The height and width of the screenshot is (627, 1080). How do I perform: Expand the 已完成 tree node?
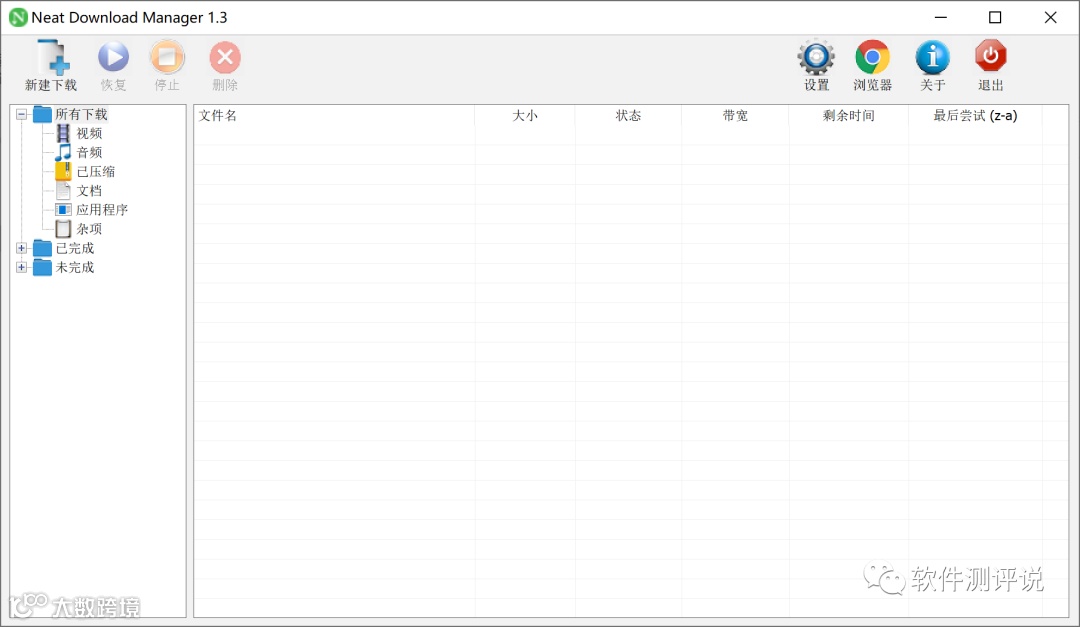click(21, 248)
